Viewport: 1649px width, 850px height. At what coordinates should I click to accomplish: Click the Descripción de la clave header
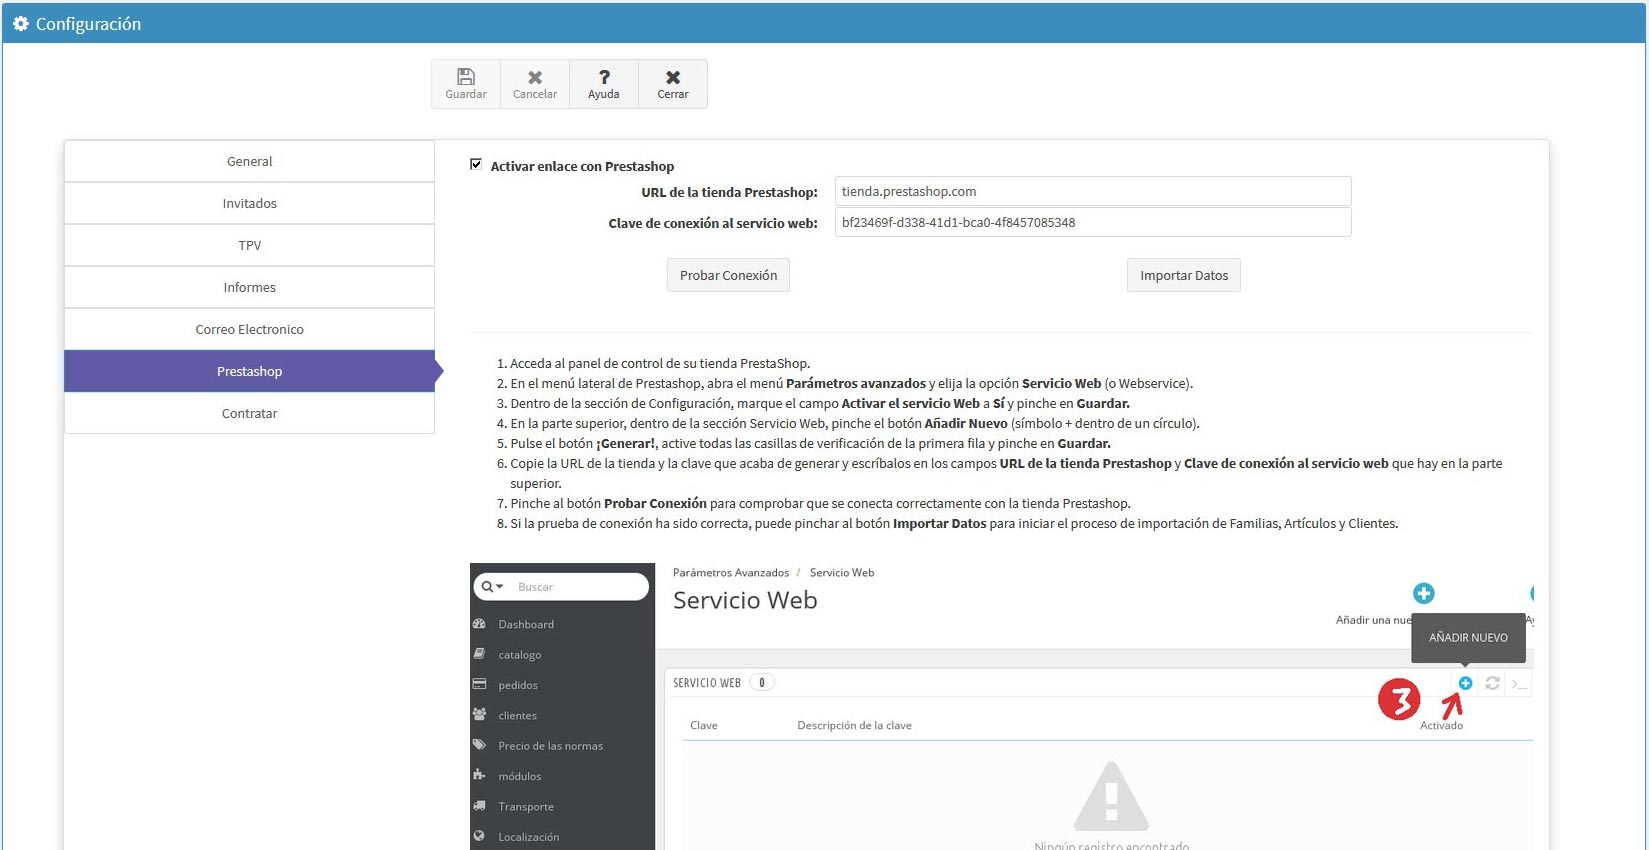tap(854, 726)
